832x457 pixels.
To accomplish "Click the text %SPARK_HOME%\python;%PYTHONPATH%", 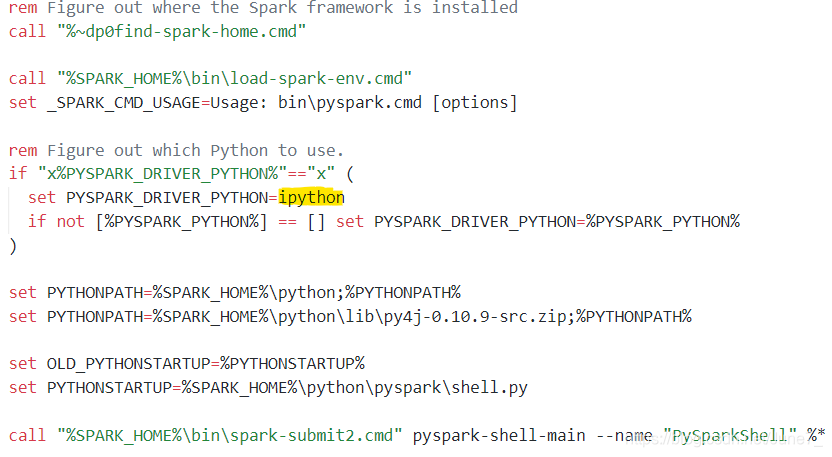I will (307, 293).
